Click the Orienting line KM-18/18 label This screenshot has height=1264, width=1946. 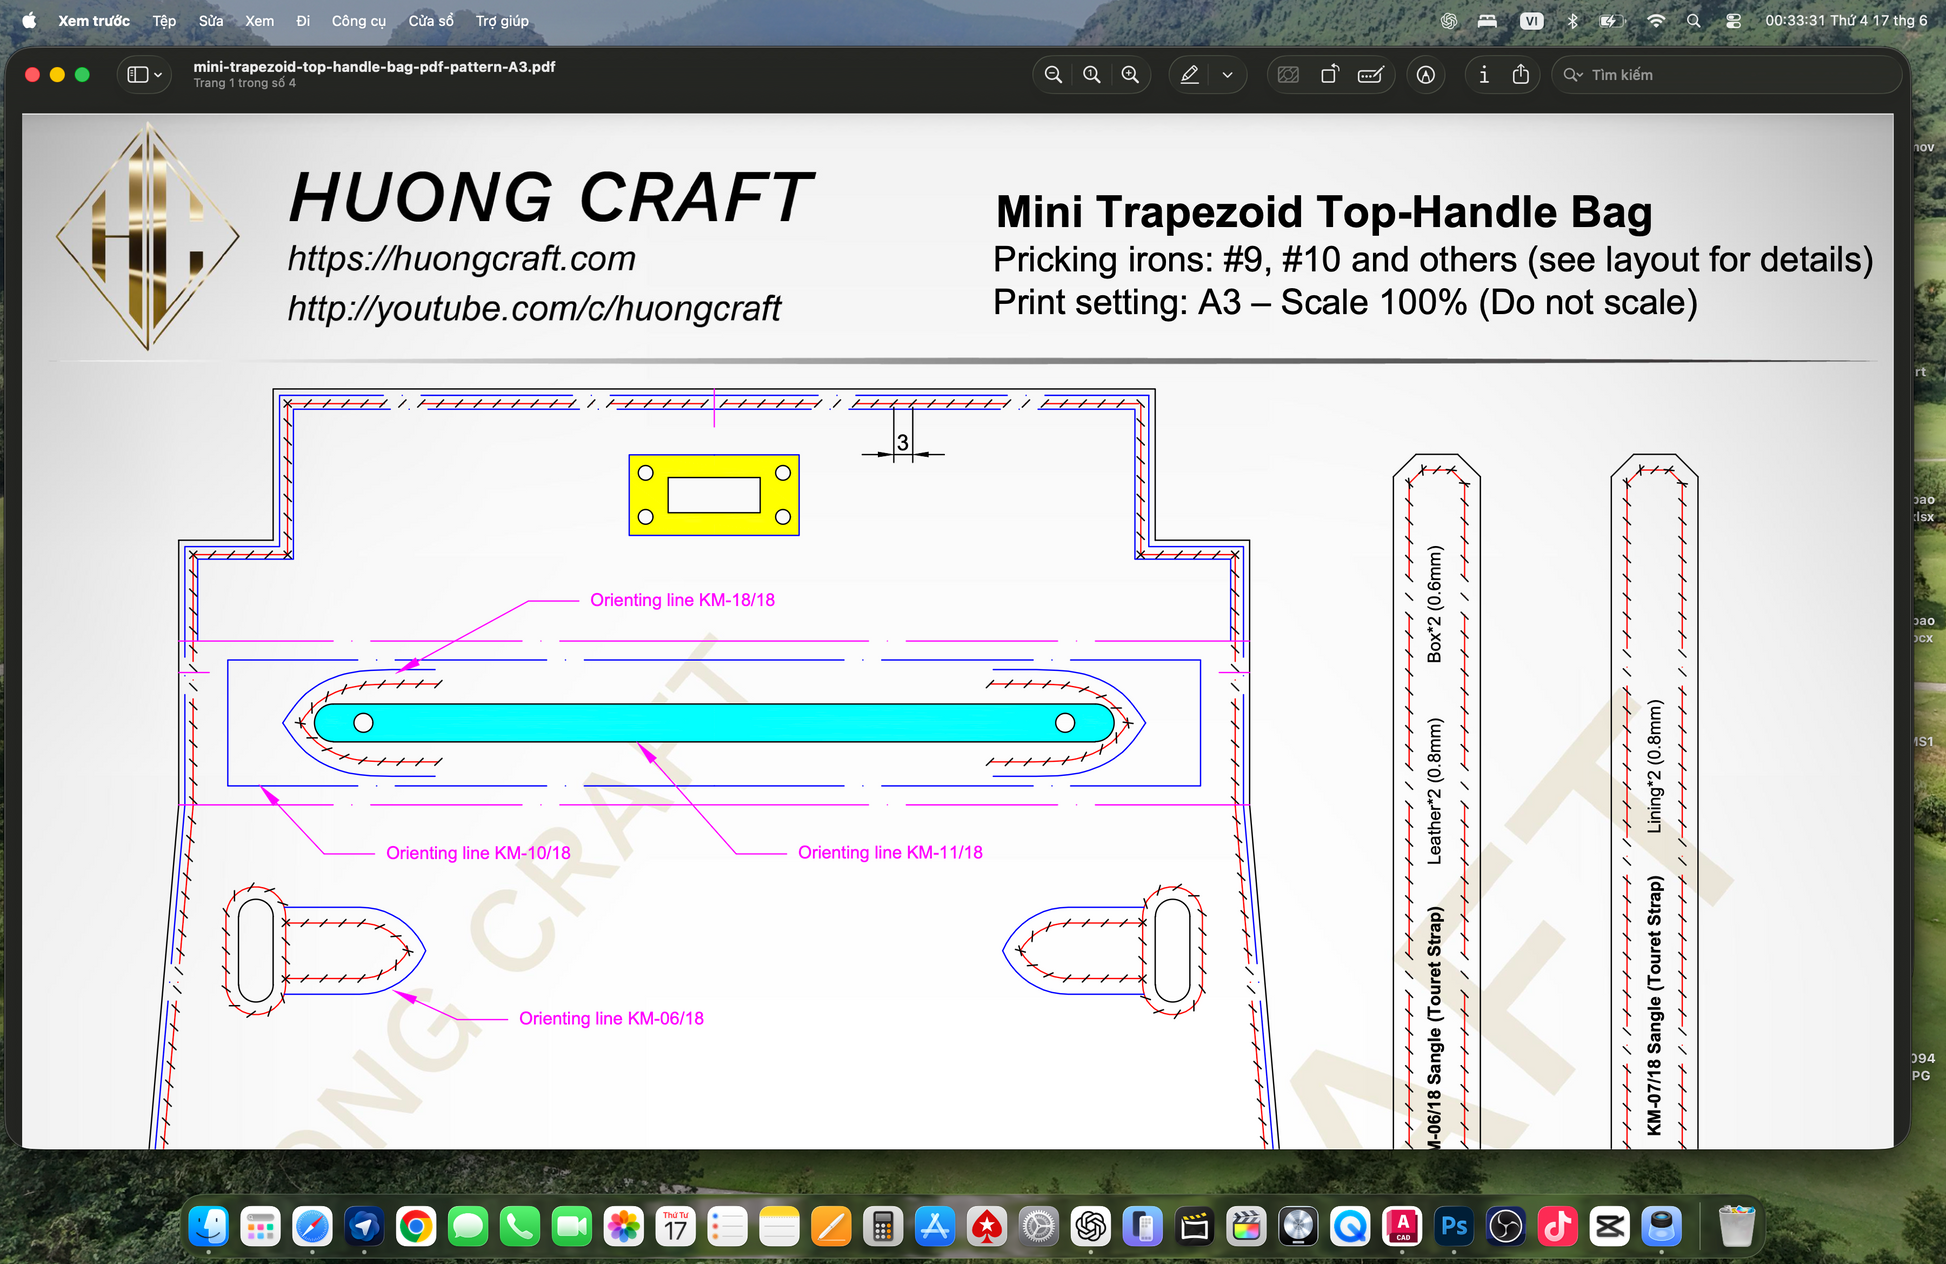point(682,600)
